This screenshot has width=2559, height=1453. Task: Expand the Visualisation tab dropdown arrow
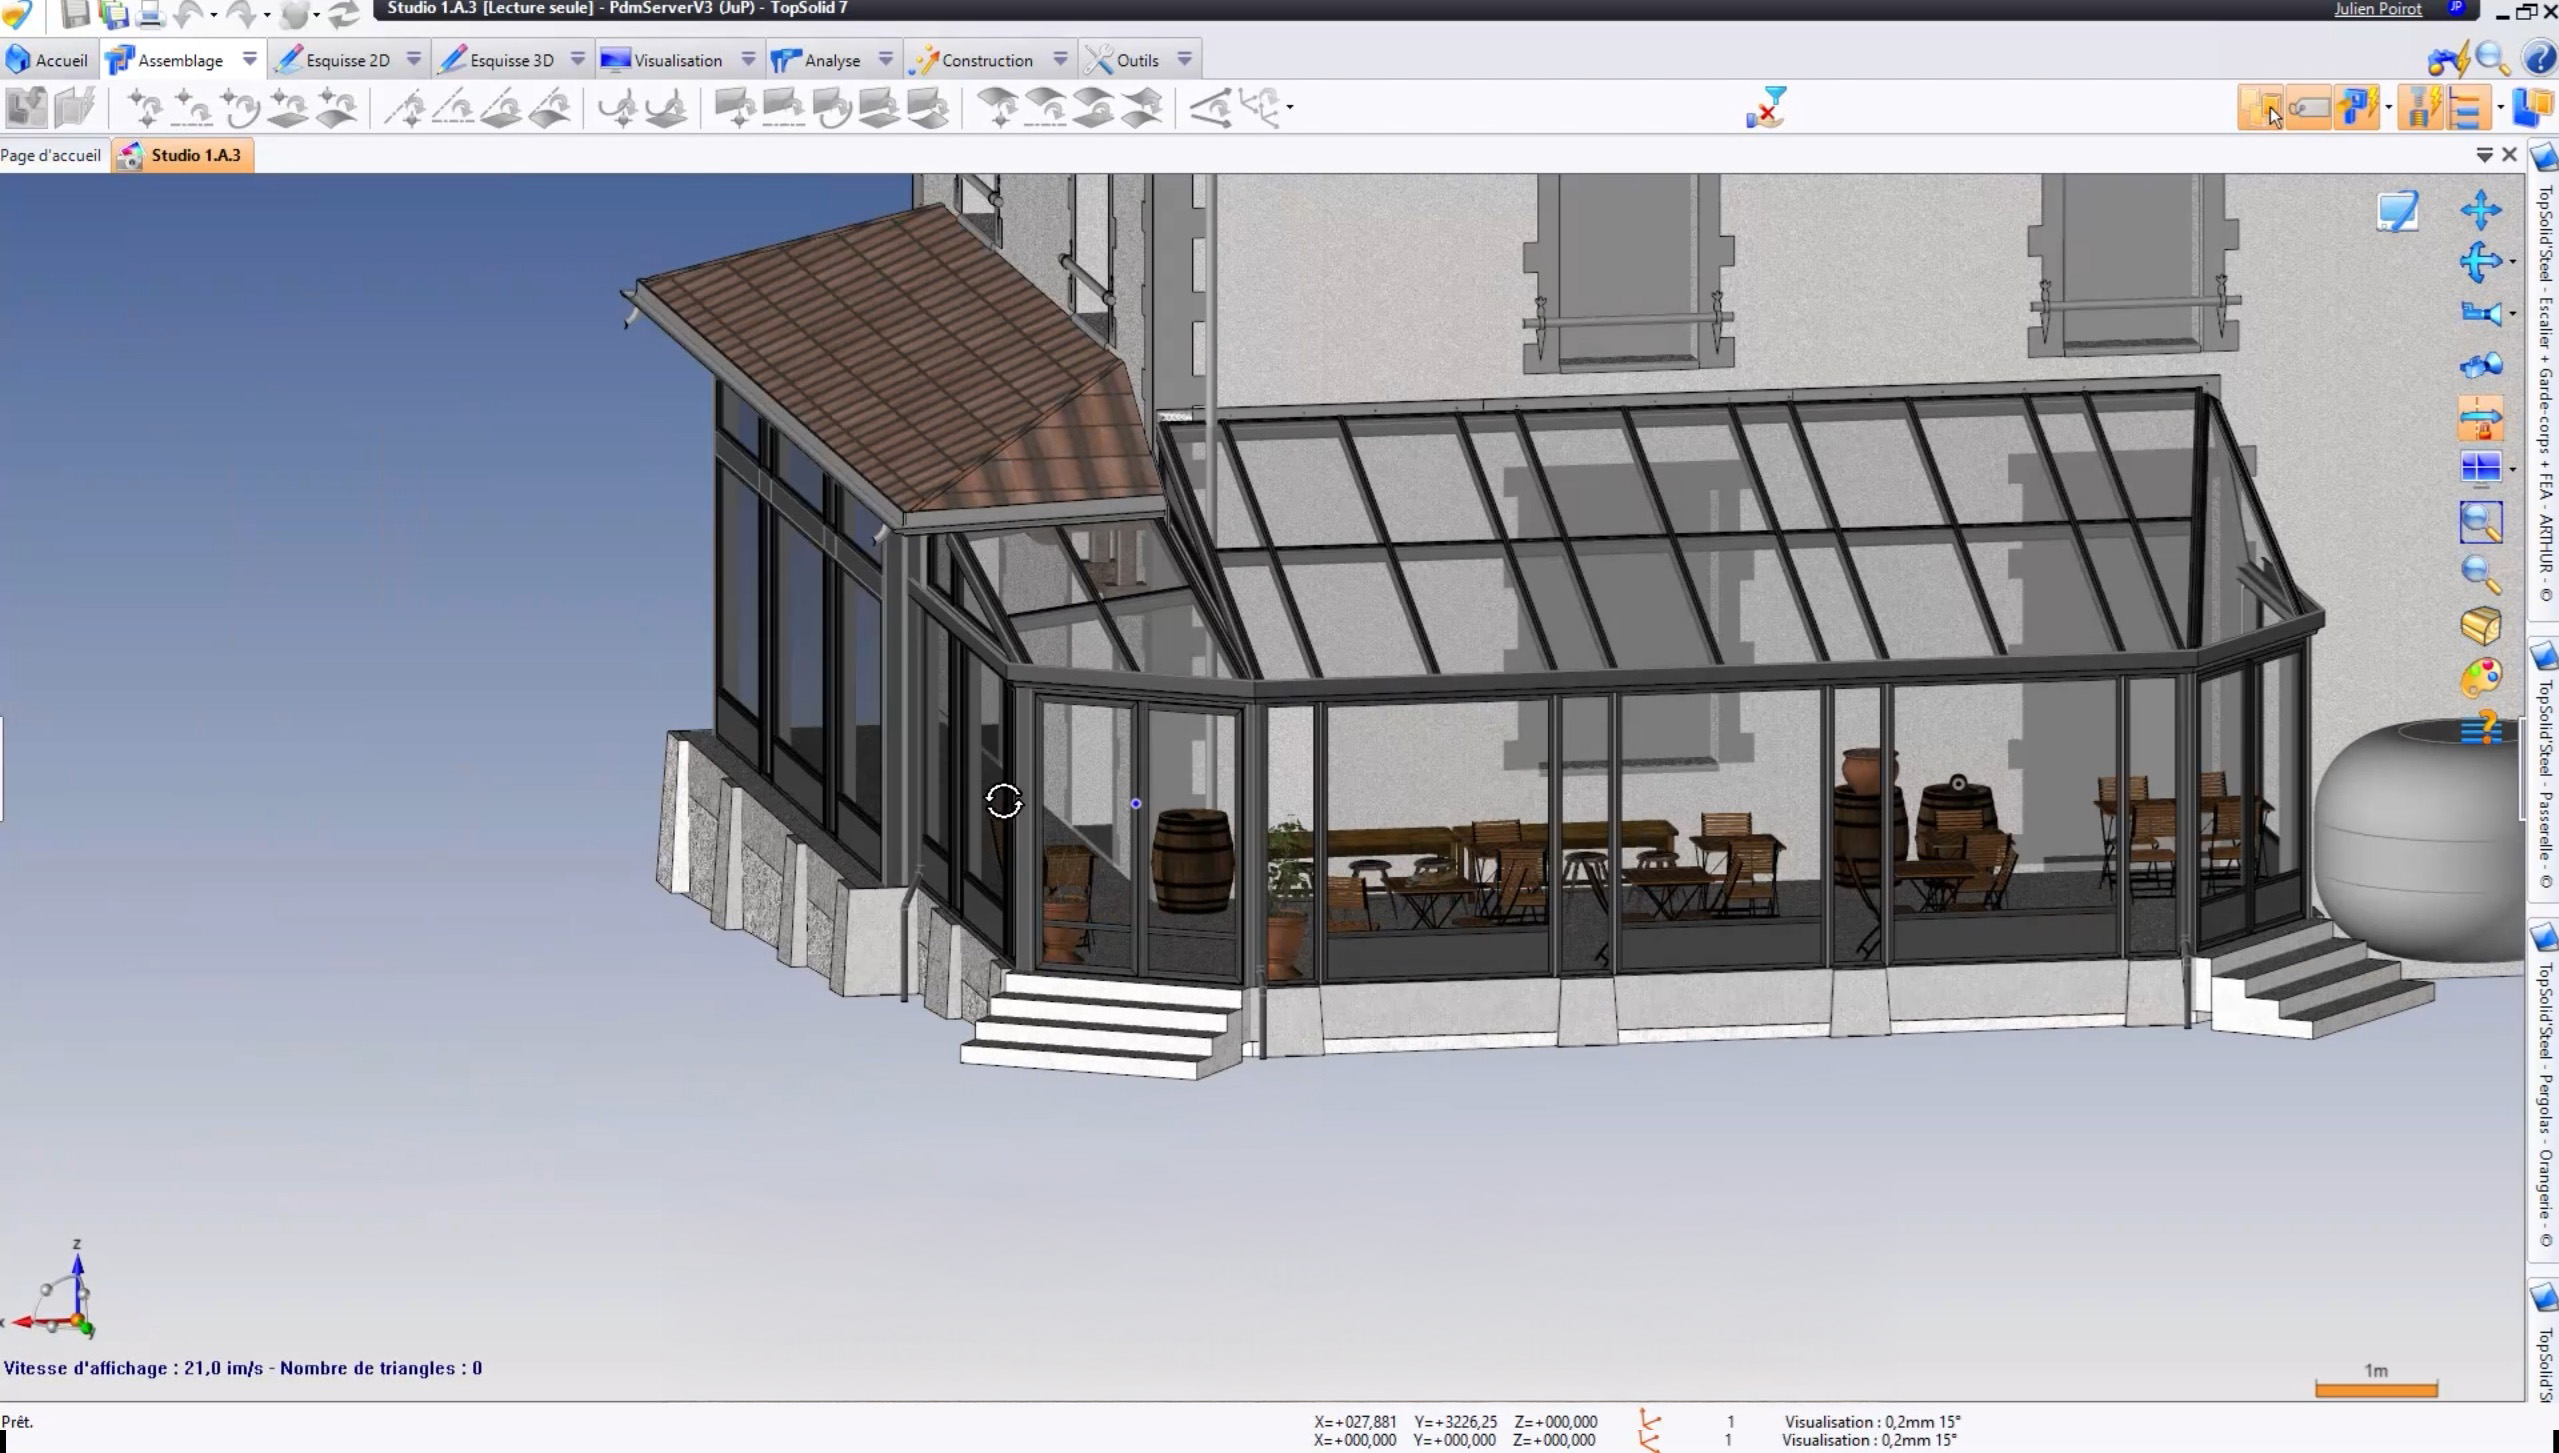(748, 59)
